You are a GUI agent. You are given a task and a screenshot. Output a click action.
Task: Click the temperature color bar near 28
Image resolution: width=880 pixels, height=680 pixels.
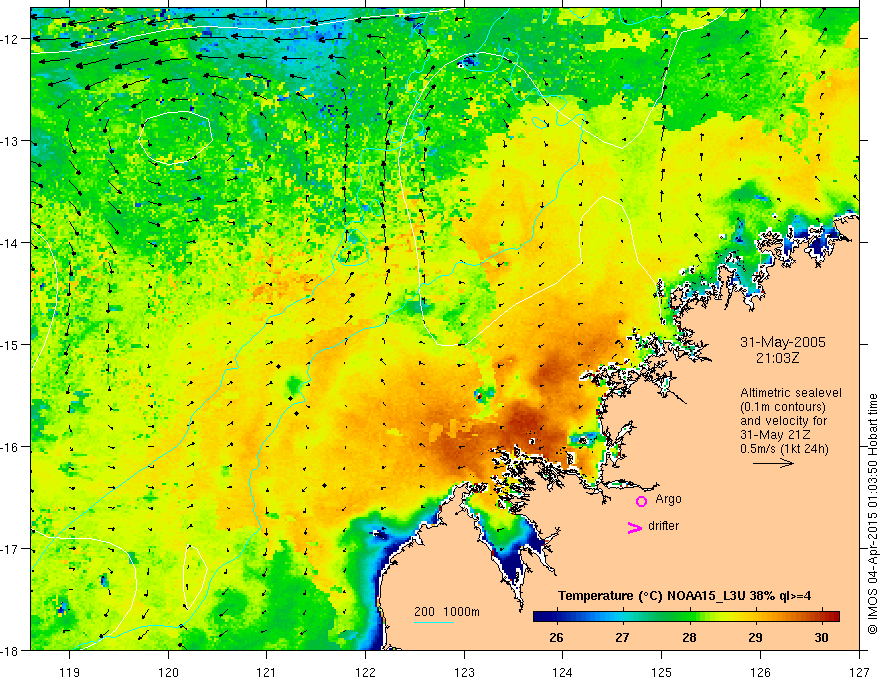click(689, 616)
